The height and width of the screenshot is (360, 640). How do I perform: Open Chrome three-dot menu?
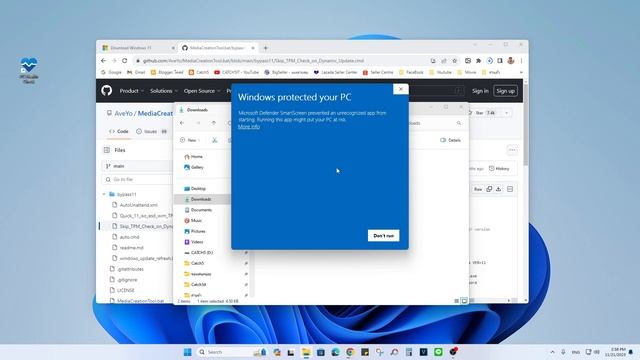521,61
